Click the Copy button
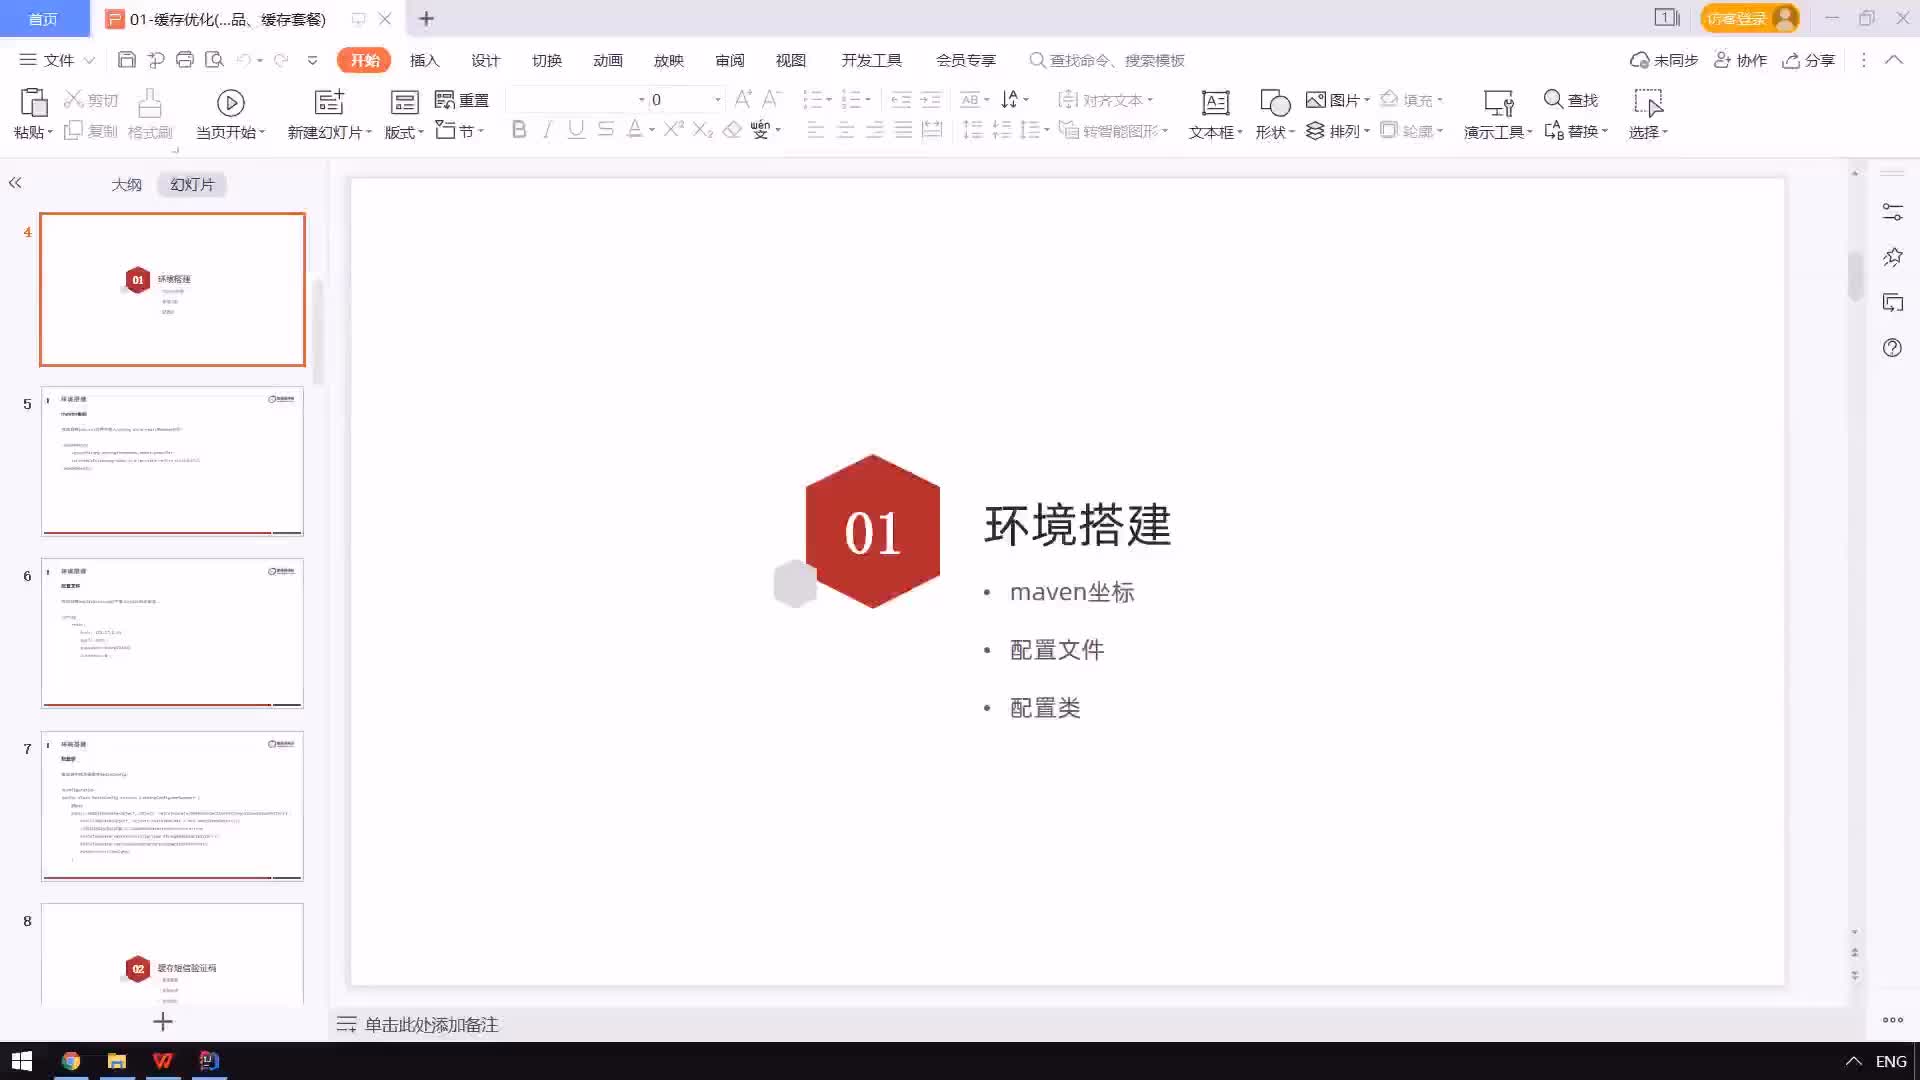1920x1080 pixels. click(x=91, y=131)
